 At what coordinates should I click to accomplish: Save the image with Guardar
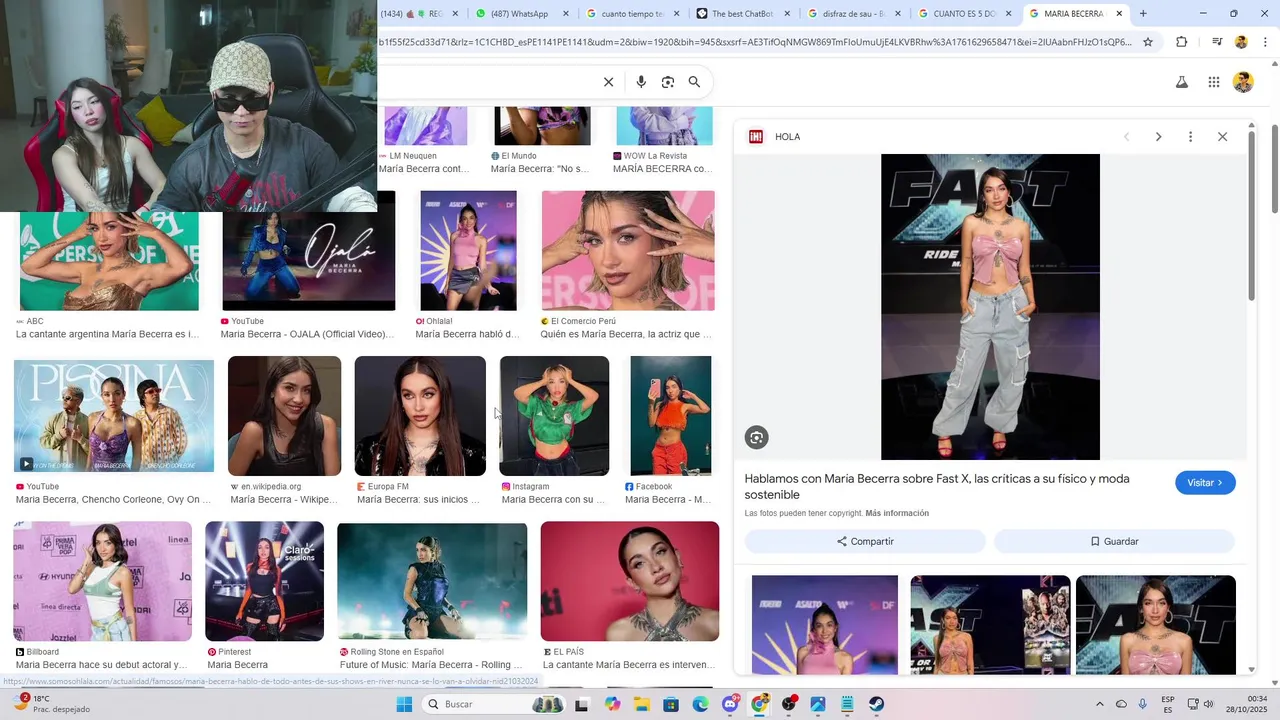[1114, 541]
